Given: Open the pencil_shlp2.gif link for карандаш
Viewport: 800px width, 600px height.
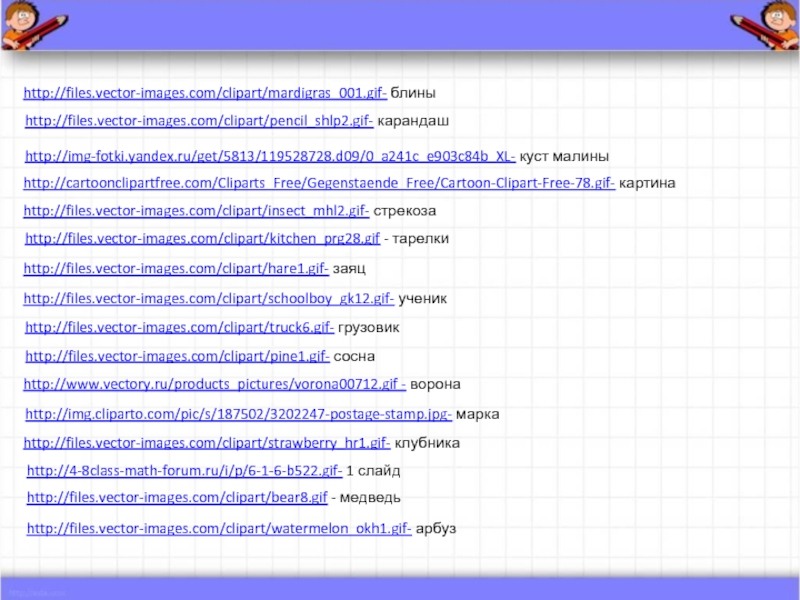Looking at the screenshot, I should [x=199, y=121].
